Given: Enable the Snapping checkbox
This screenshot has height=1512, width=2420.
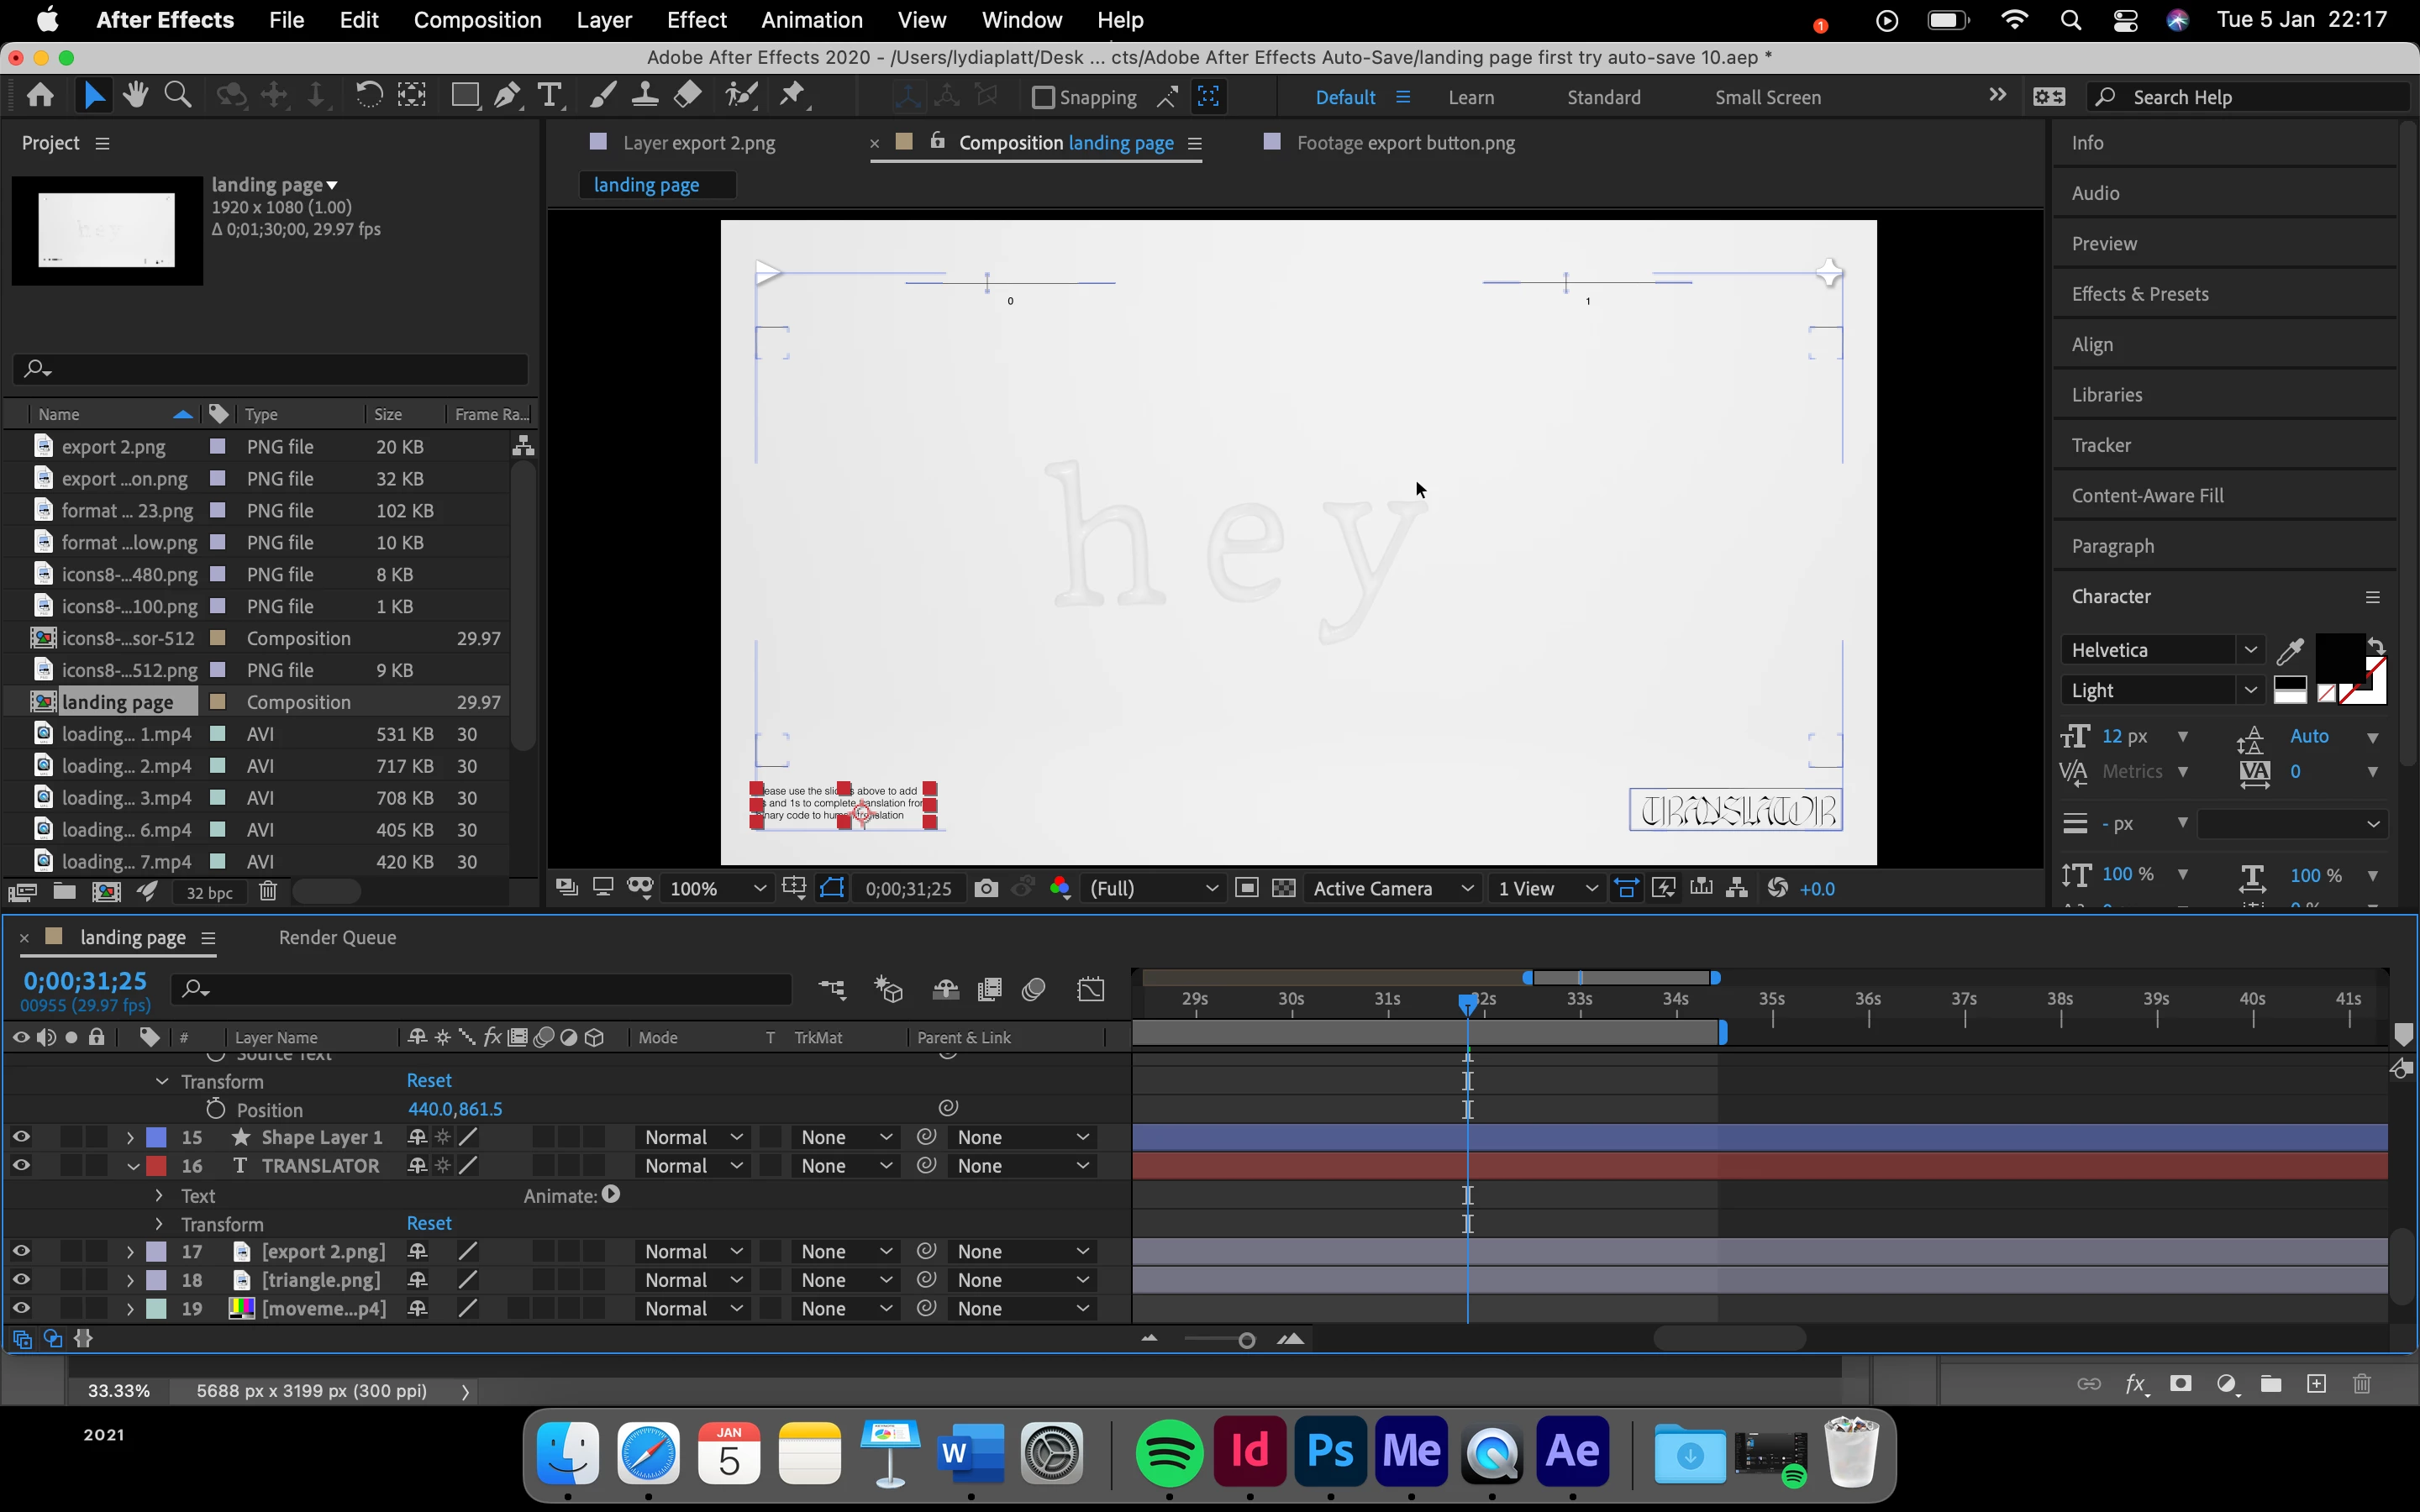Looking at the screenshot, I should [1043, 97].
